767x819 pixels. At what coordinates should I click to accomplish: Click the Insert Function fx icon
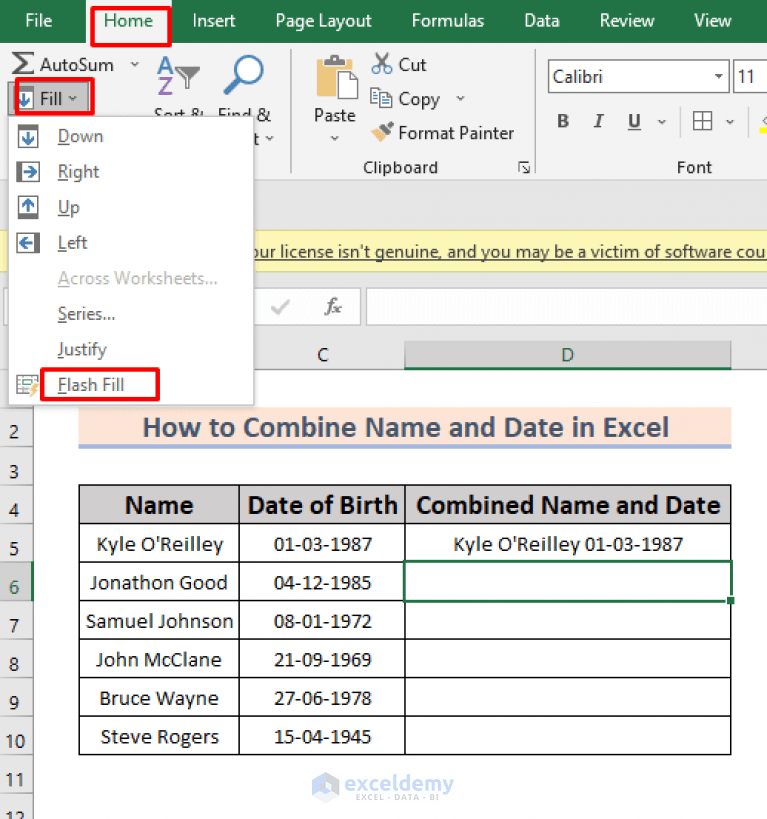click(x=333, y=307)
